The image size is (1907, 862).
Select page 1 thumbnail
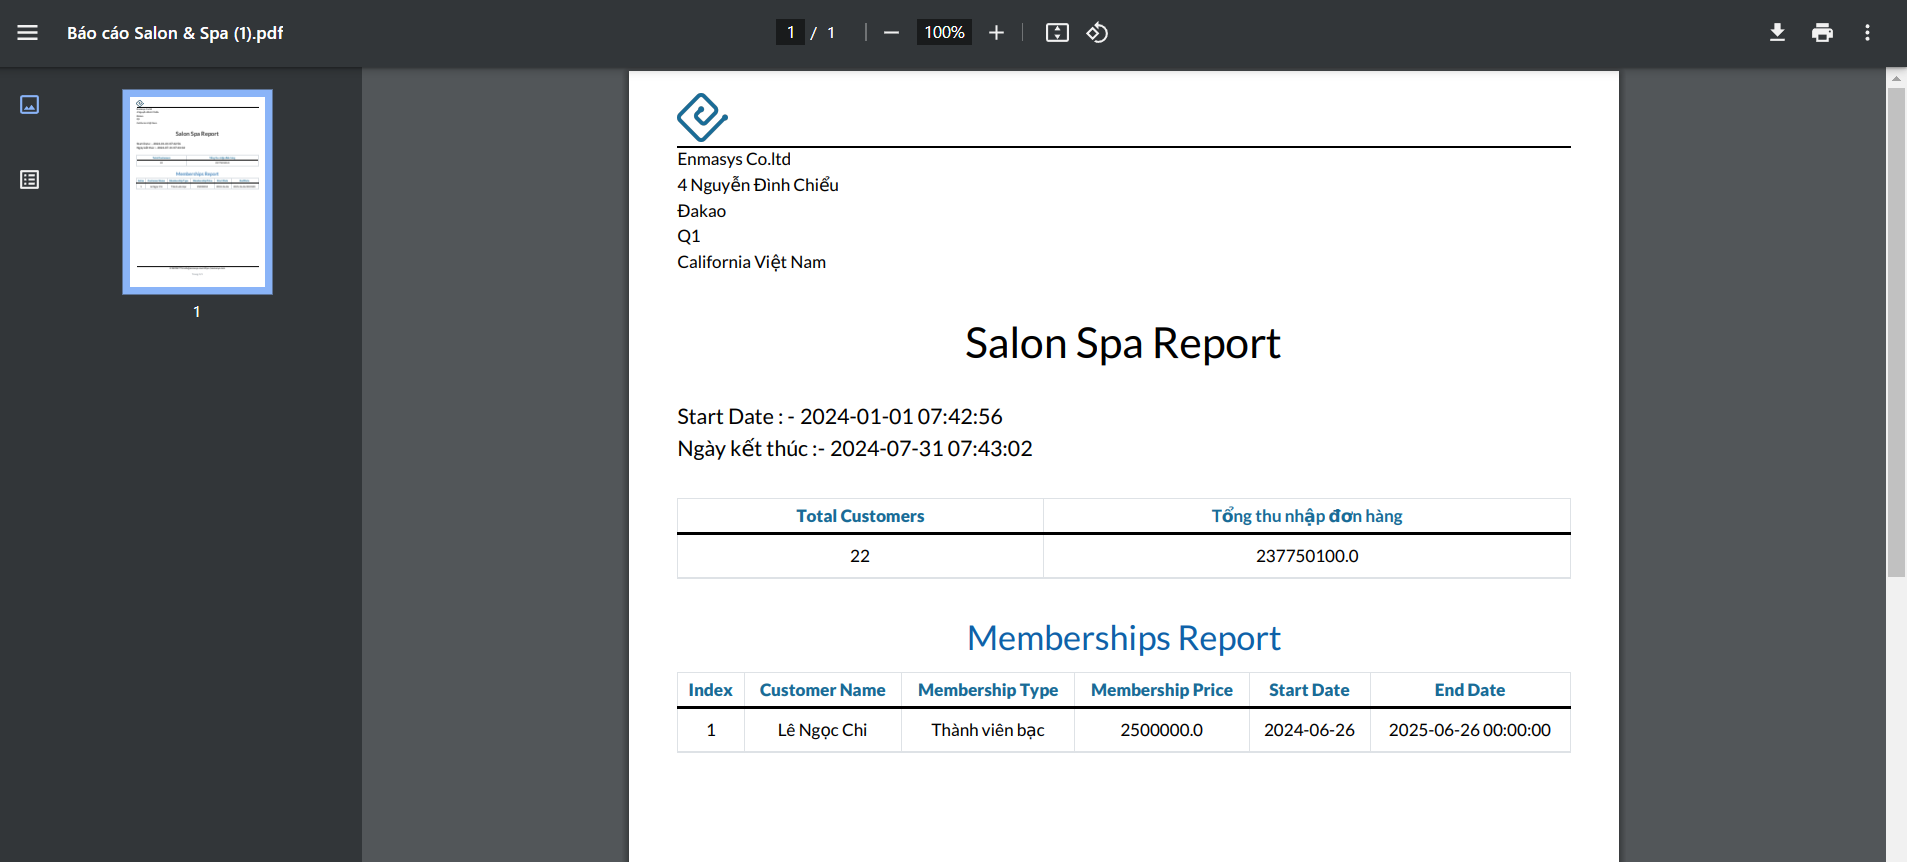click(197, 192)
